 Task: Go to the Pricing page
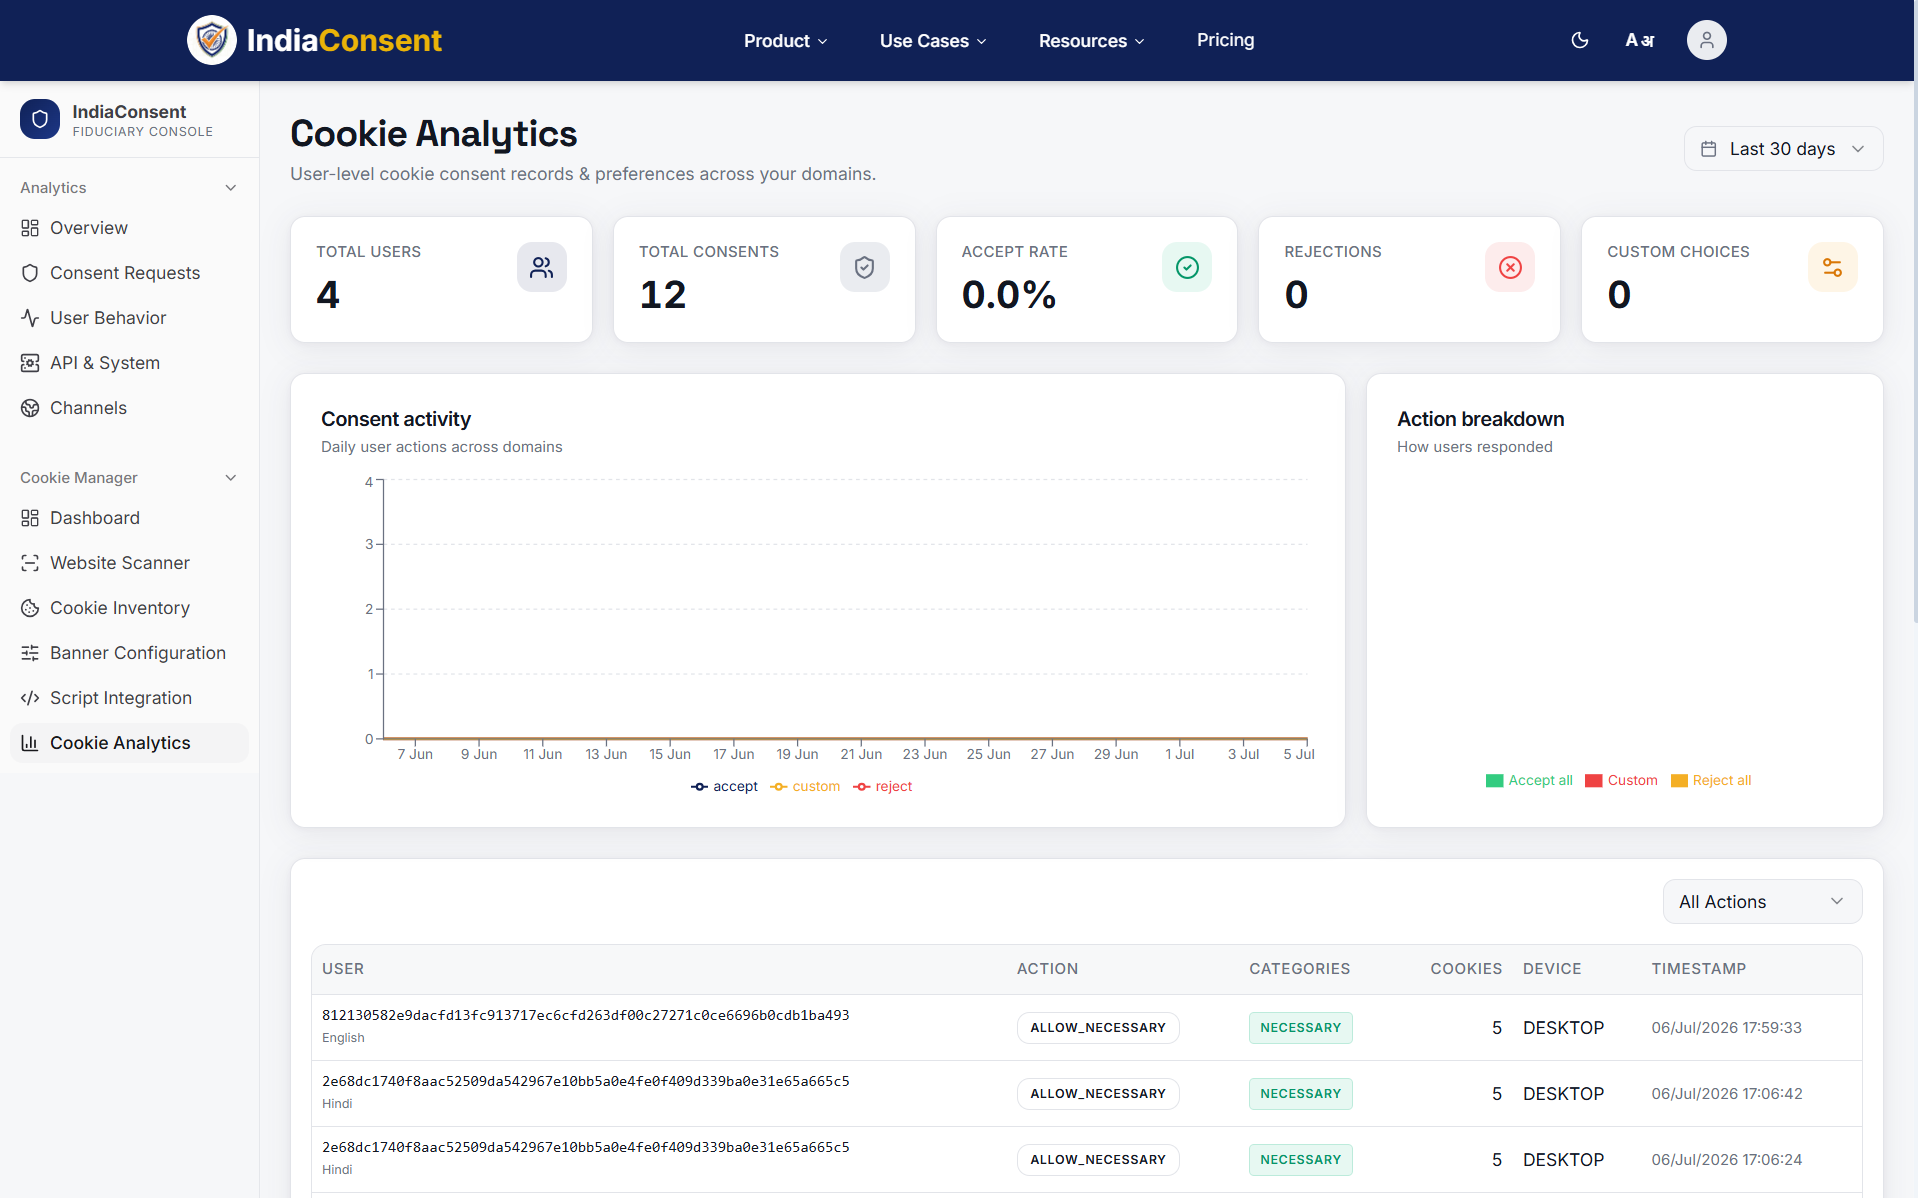pyautogui.click(x=1225, y=40)
